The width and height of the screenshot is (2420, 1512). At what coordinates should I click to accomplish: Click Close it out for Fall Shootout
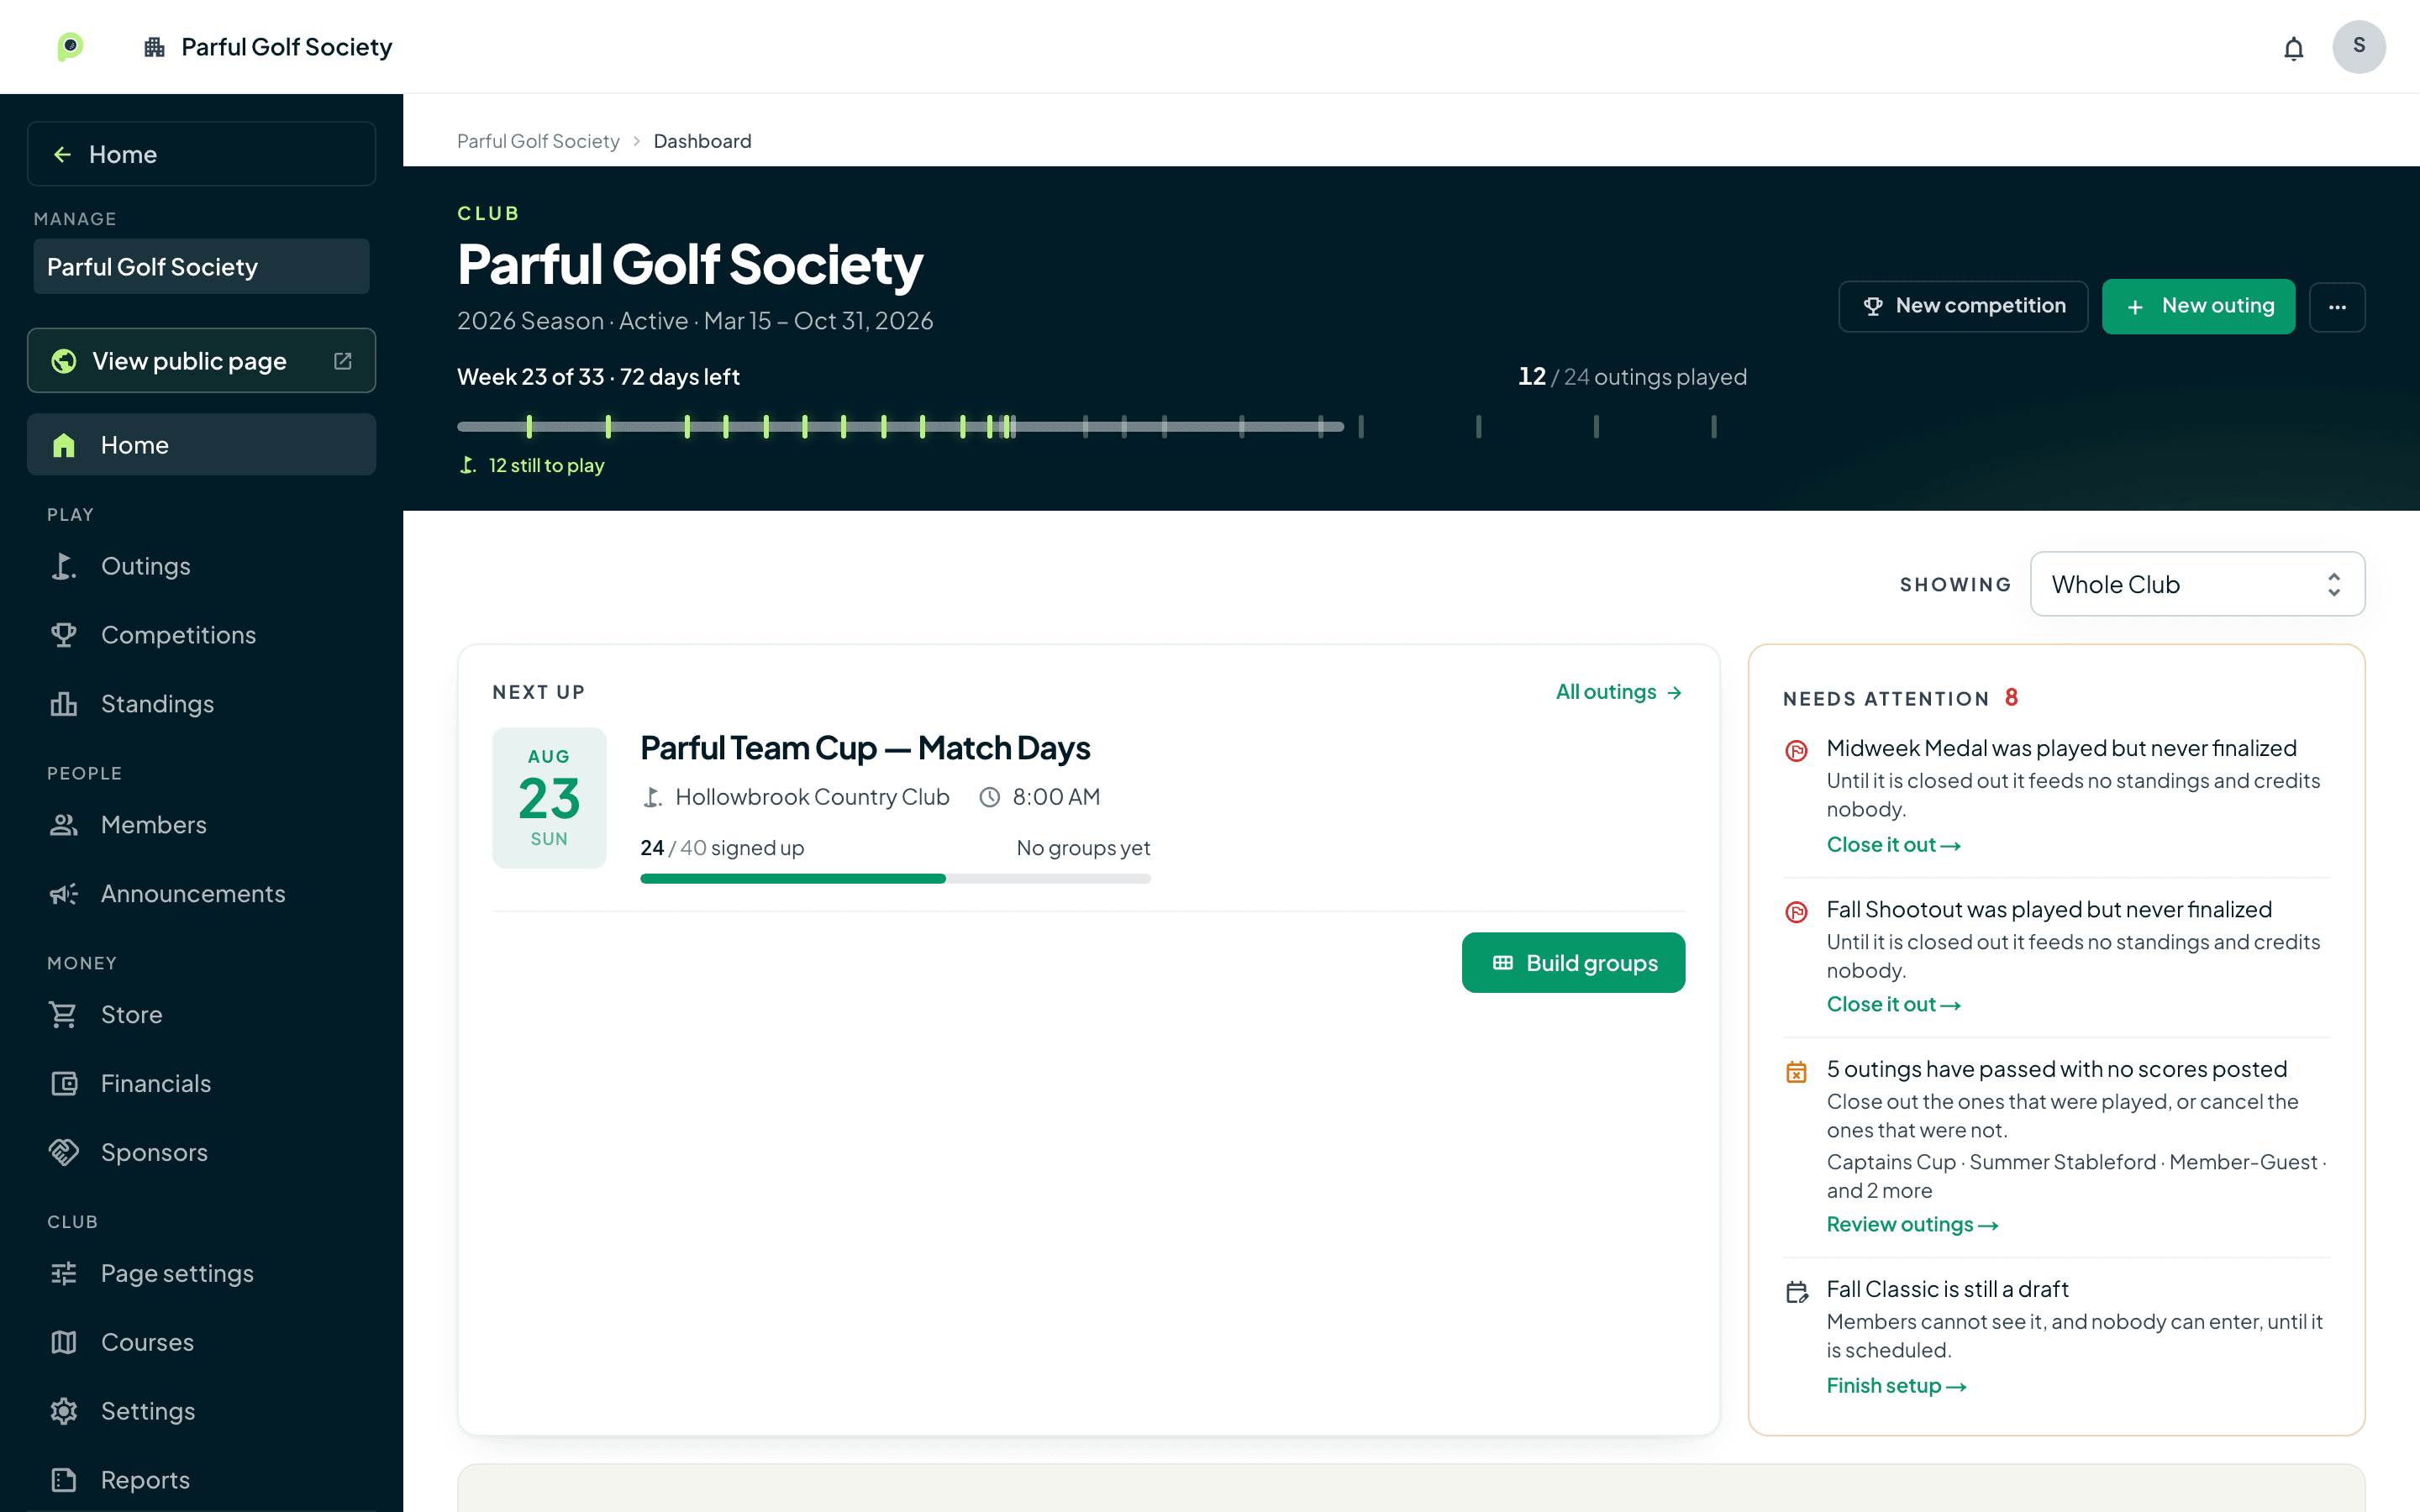pyautogui.click(x=1893, y=1005)
